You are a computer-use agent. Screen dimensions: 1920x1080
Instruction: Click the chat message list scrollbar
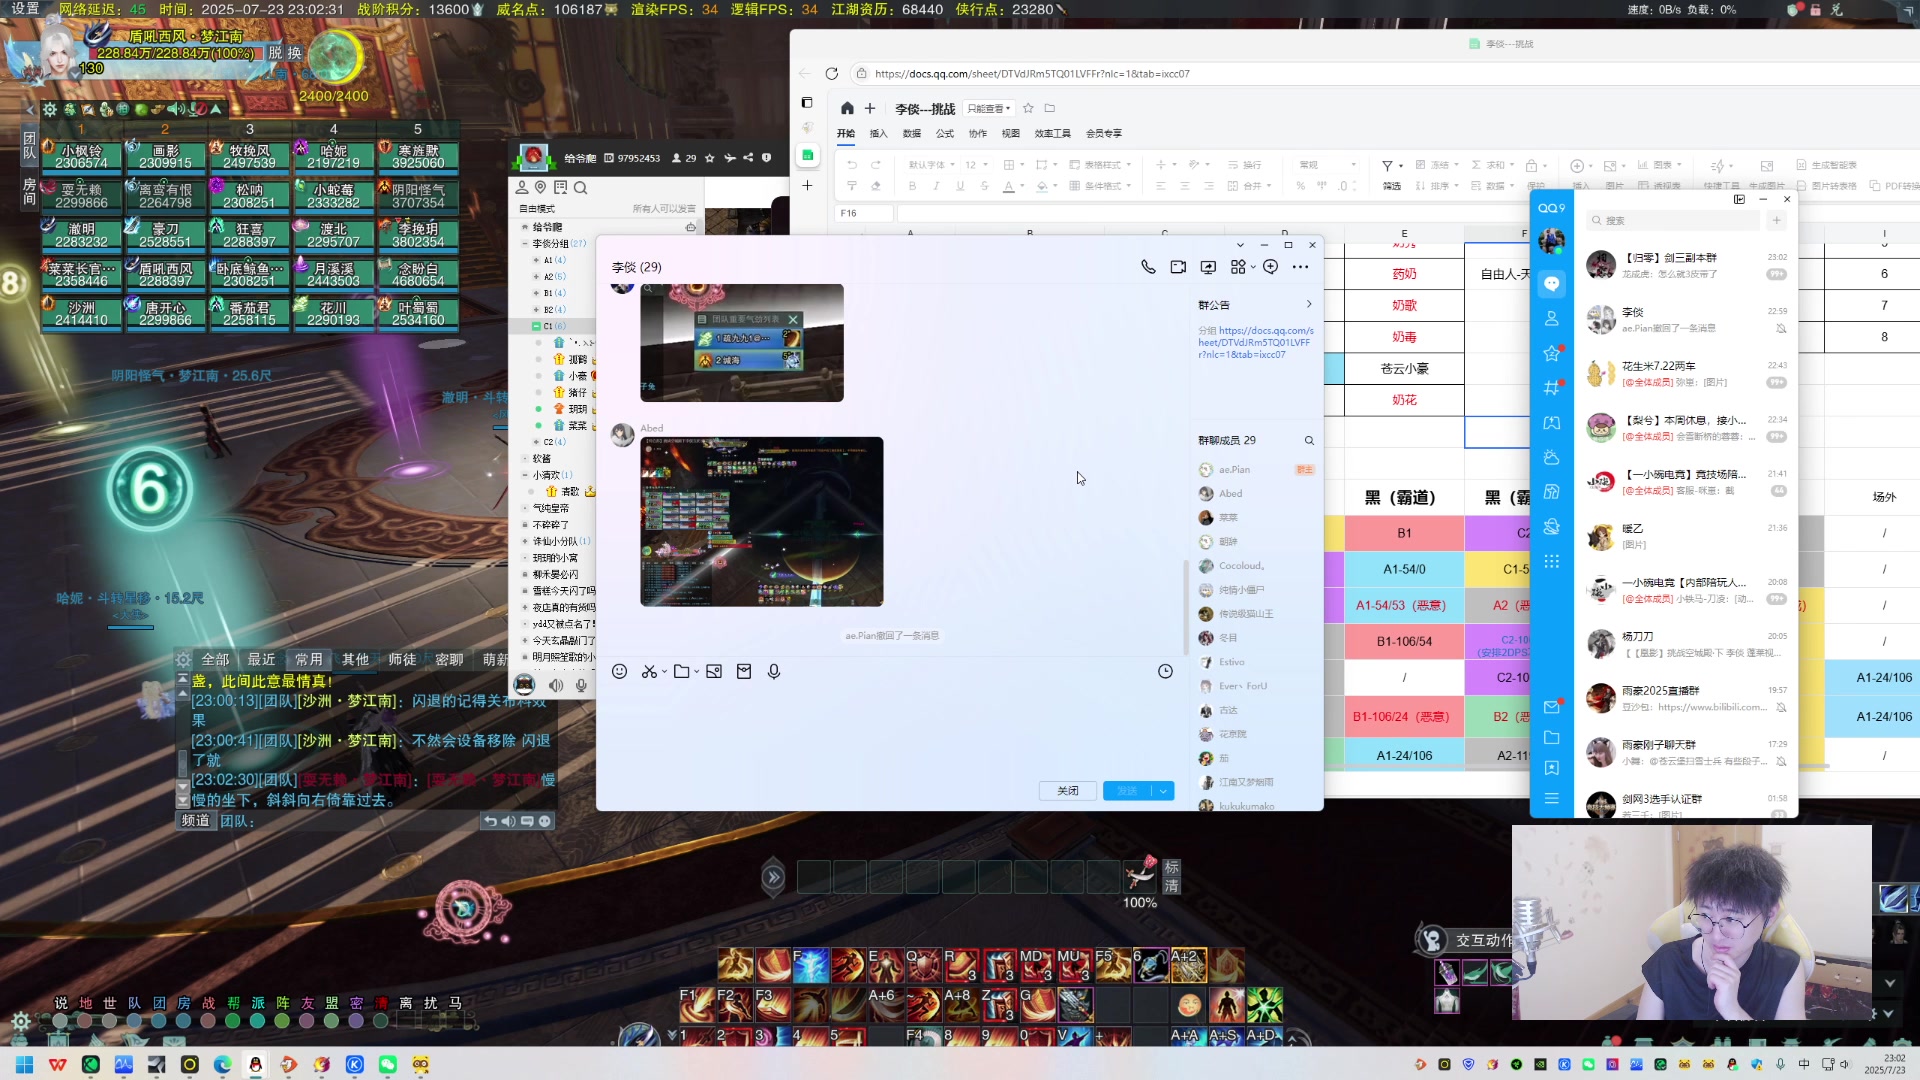[1186, 605]
